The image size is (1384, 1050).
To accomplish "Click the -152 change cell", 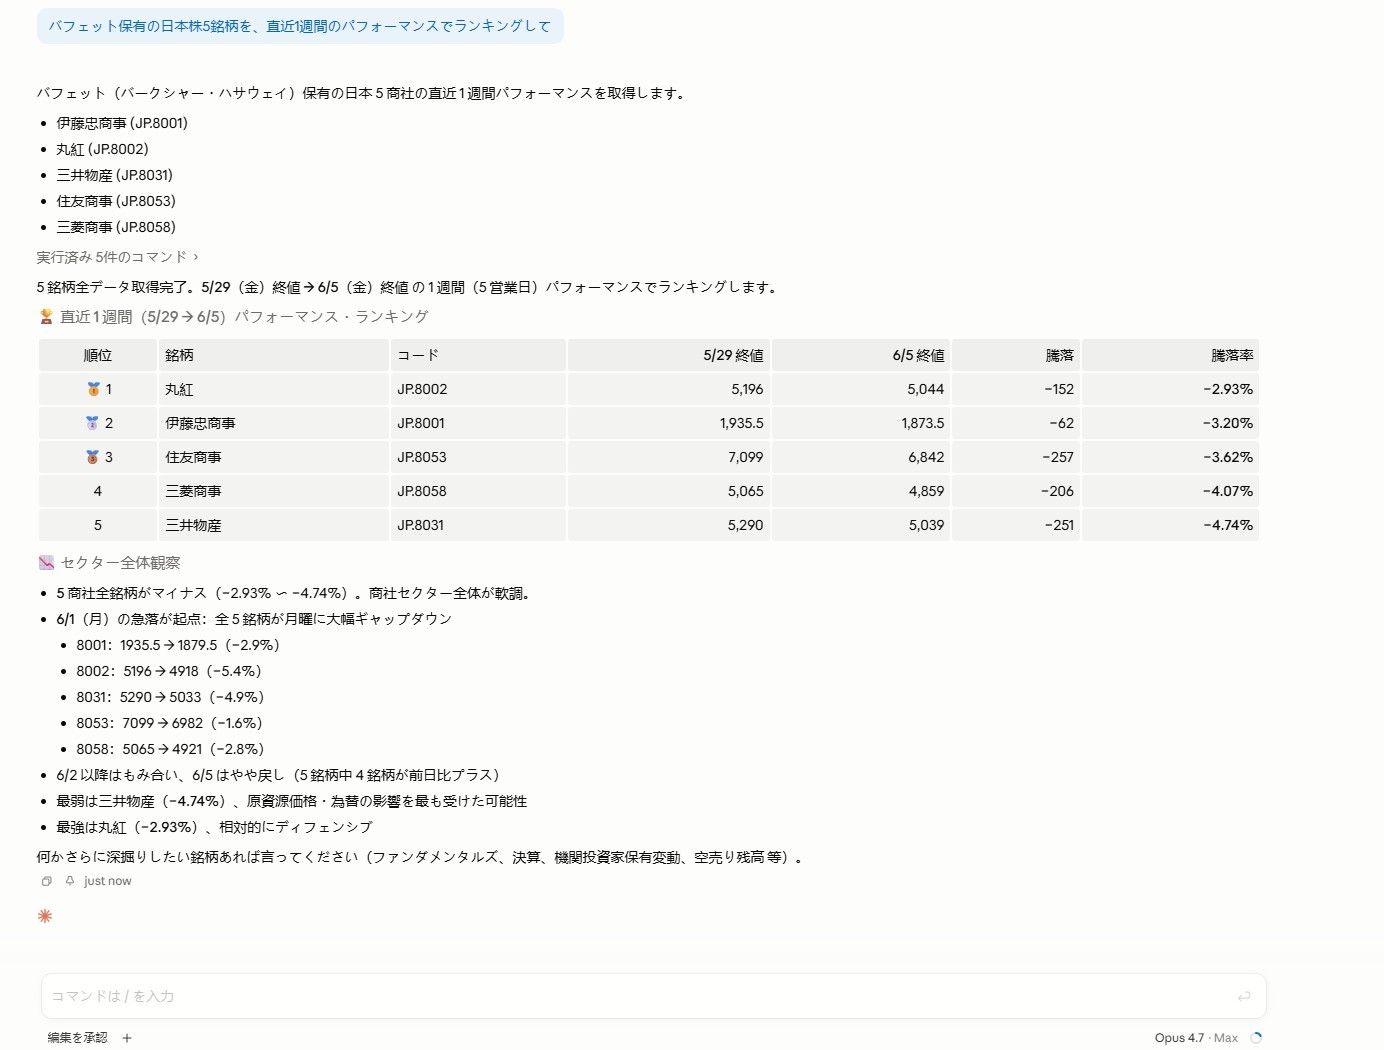I will (x=1016, y=389).
